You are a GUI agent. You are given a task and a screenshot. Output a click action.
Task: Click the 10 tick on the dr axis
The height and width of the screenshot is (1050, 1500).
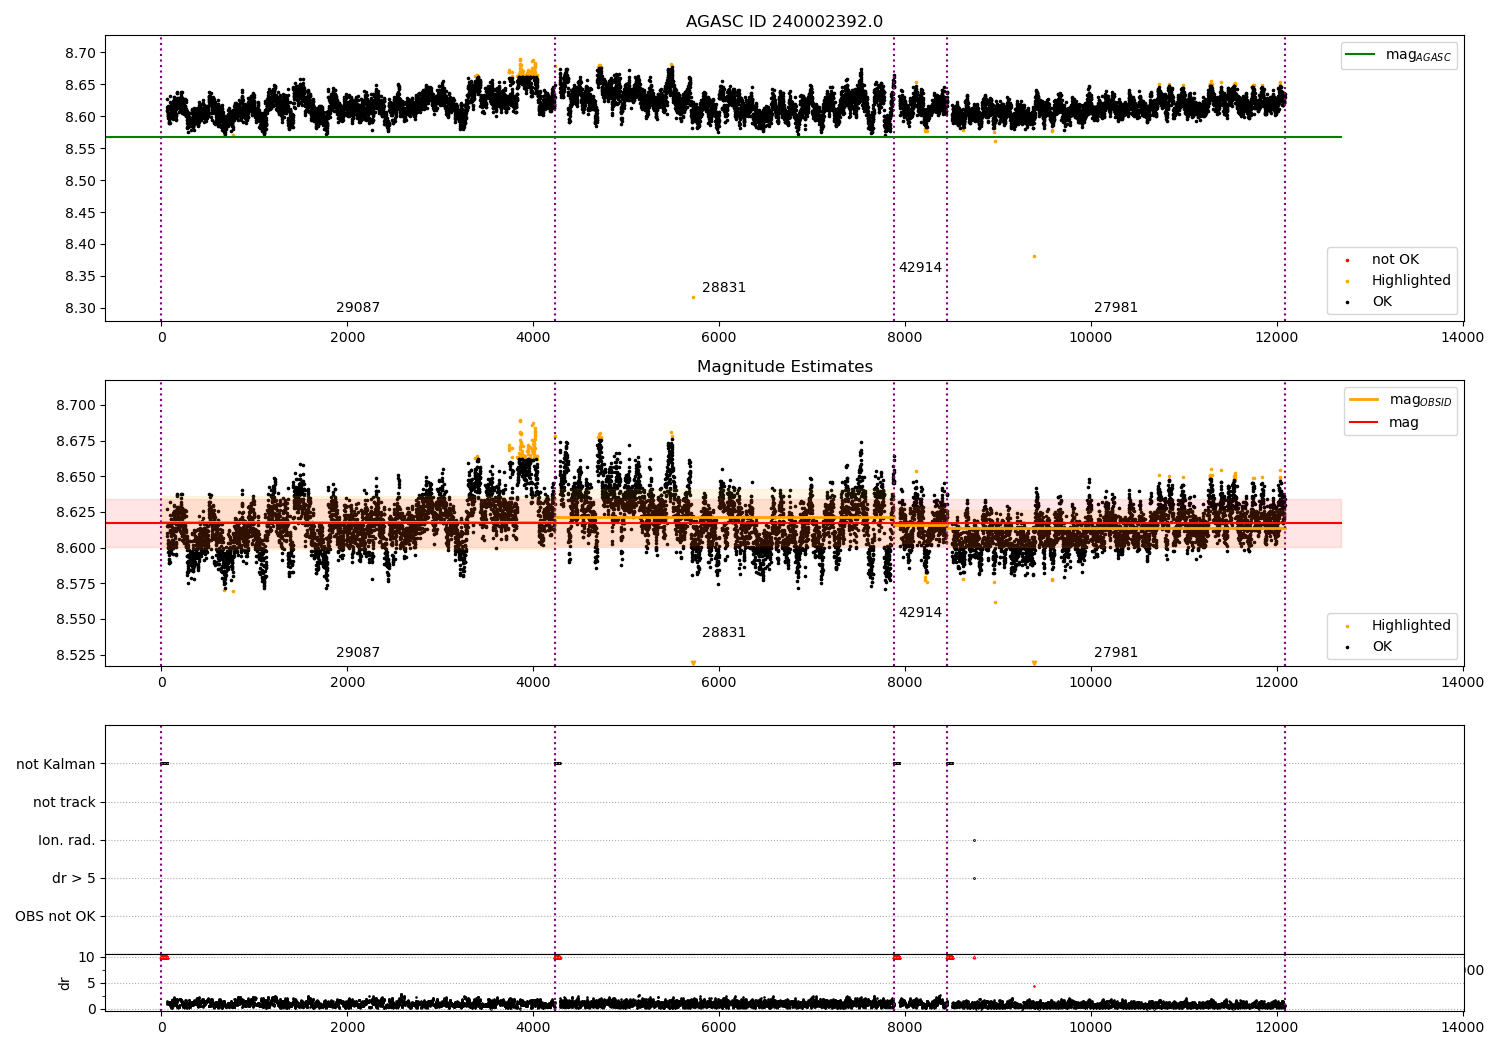click(x=87, y=957)
